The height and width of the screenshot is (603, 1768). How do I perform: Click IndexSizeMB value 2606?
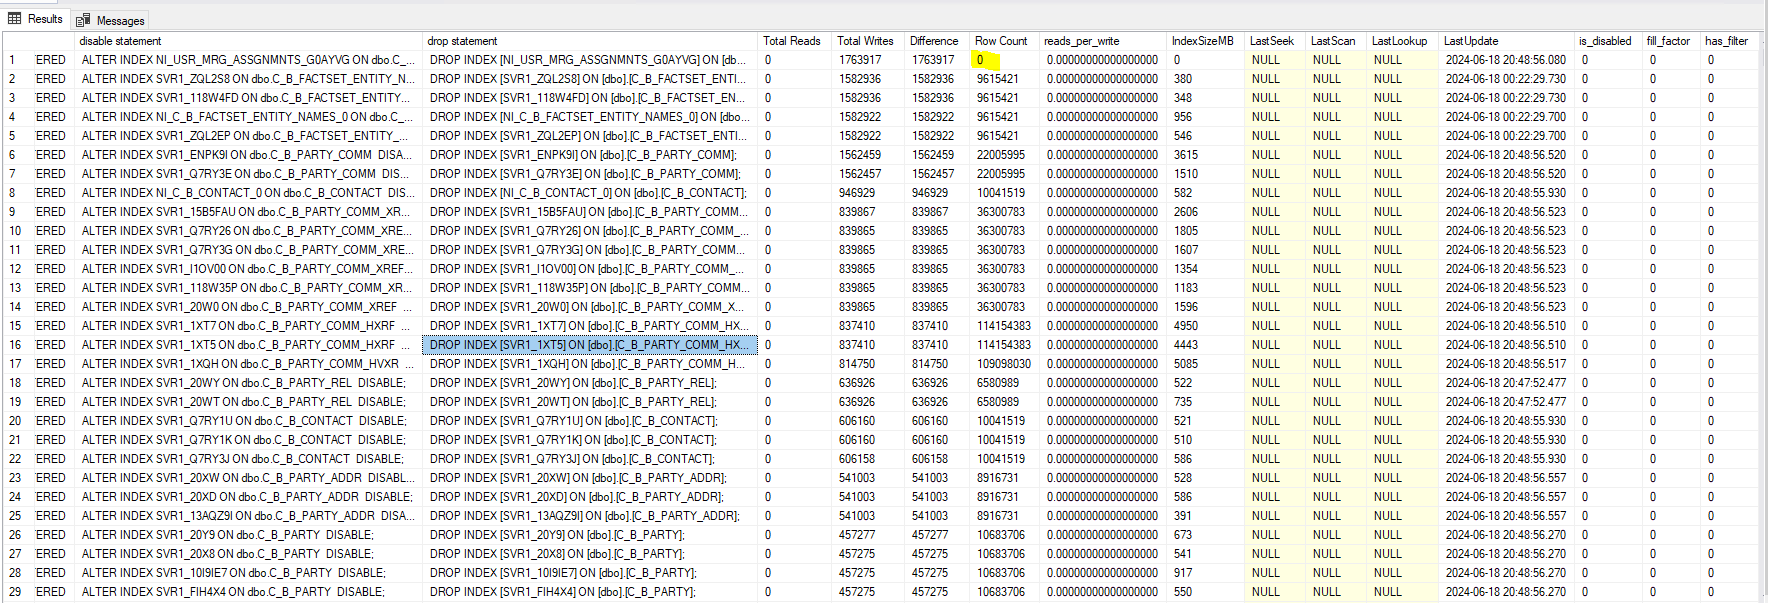pyautogui.click(x=1207, y=212)
